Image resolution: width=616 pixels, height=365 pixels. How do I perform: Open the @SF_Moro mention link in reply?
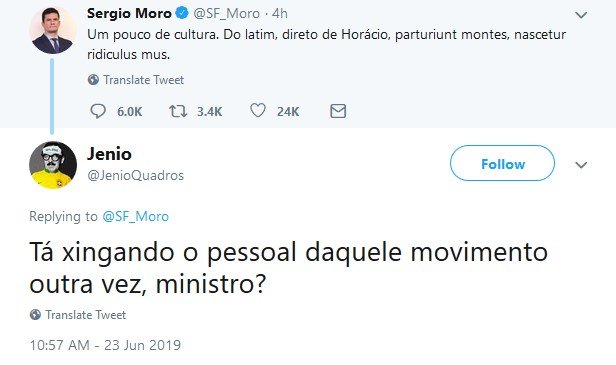pos(136,216)
